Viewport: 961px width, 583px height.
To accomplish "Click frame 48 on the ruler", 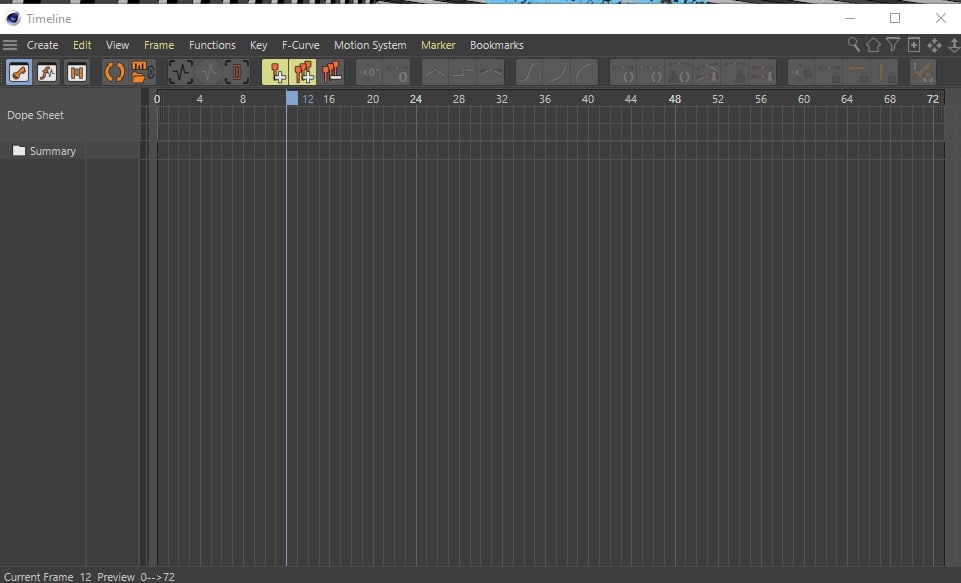I will [x=674, y=99].
